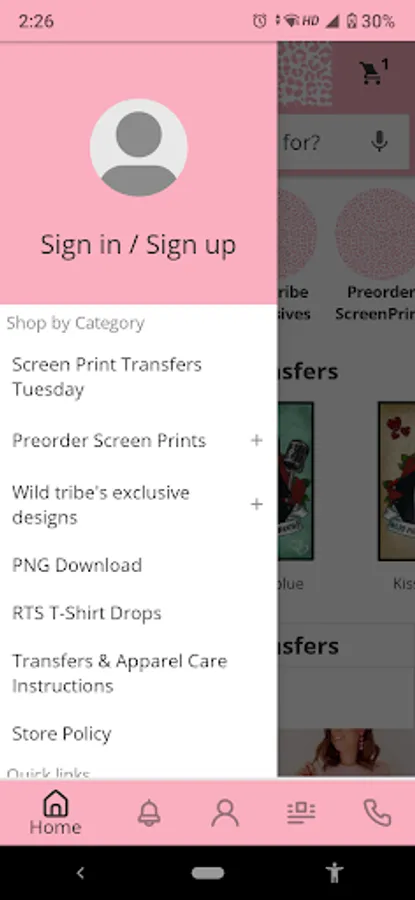Open the shopping cart icon

pos(373,73)
